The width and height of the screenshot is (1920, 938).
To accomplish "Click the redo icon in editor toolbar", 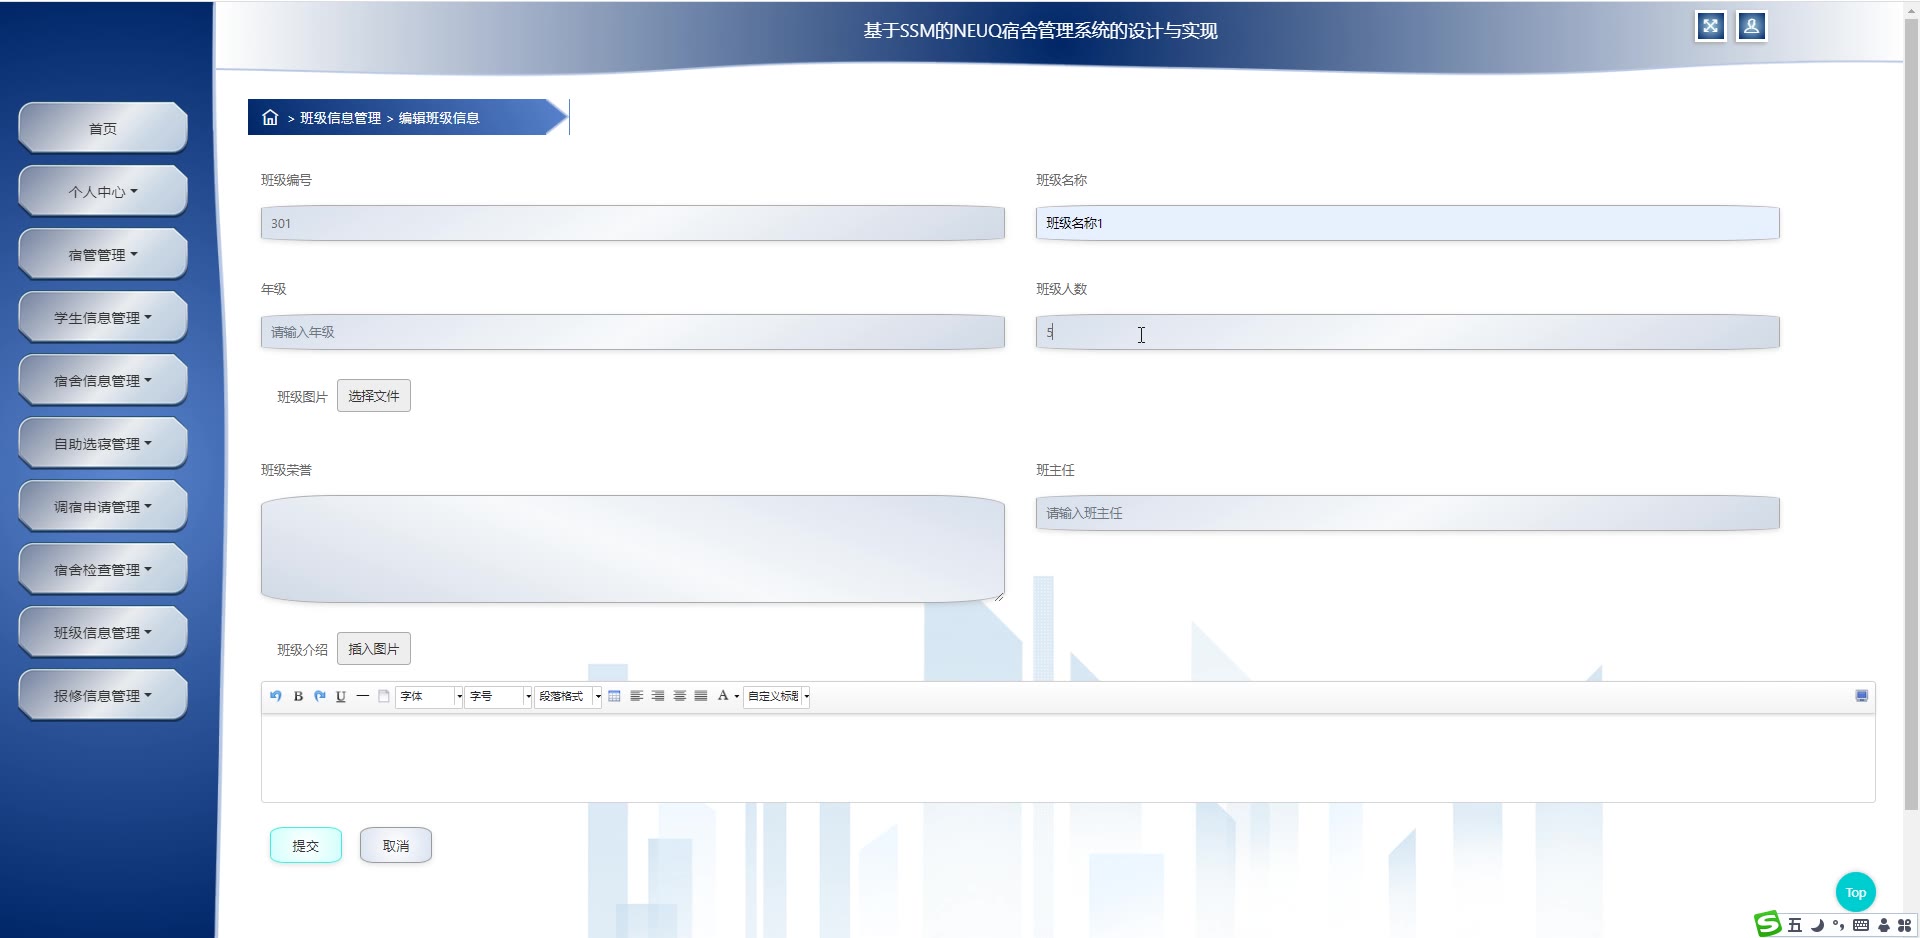I will click(320, 696).
